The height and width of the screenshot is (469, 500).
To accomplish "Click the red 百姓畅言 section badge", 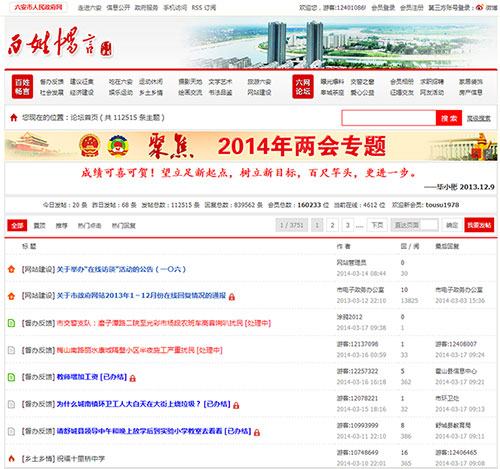I will (22, 87).
